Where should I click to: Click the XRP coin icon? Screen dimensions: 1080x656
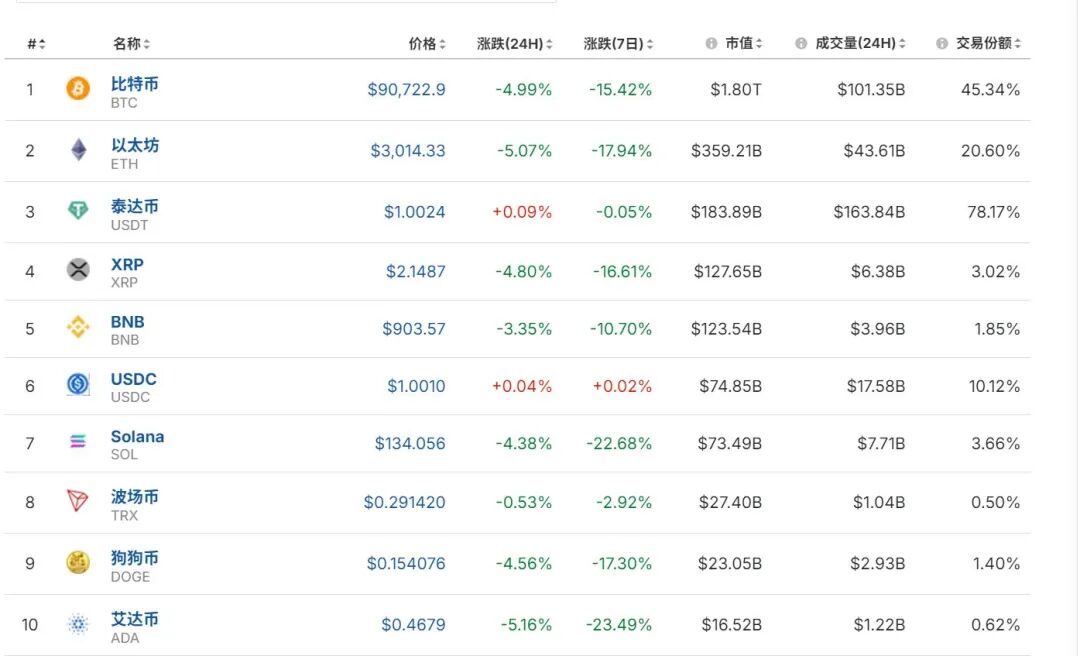[x=78, y=270]
